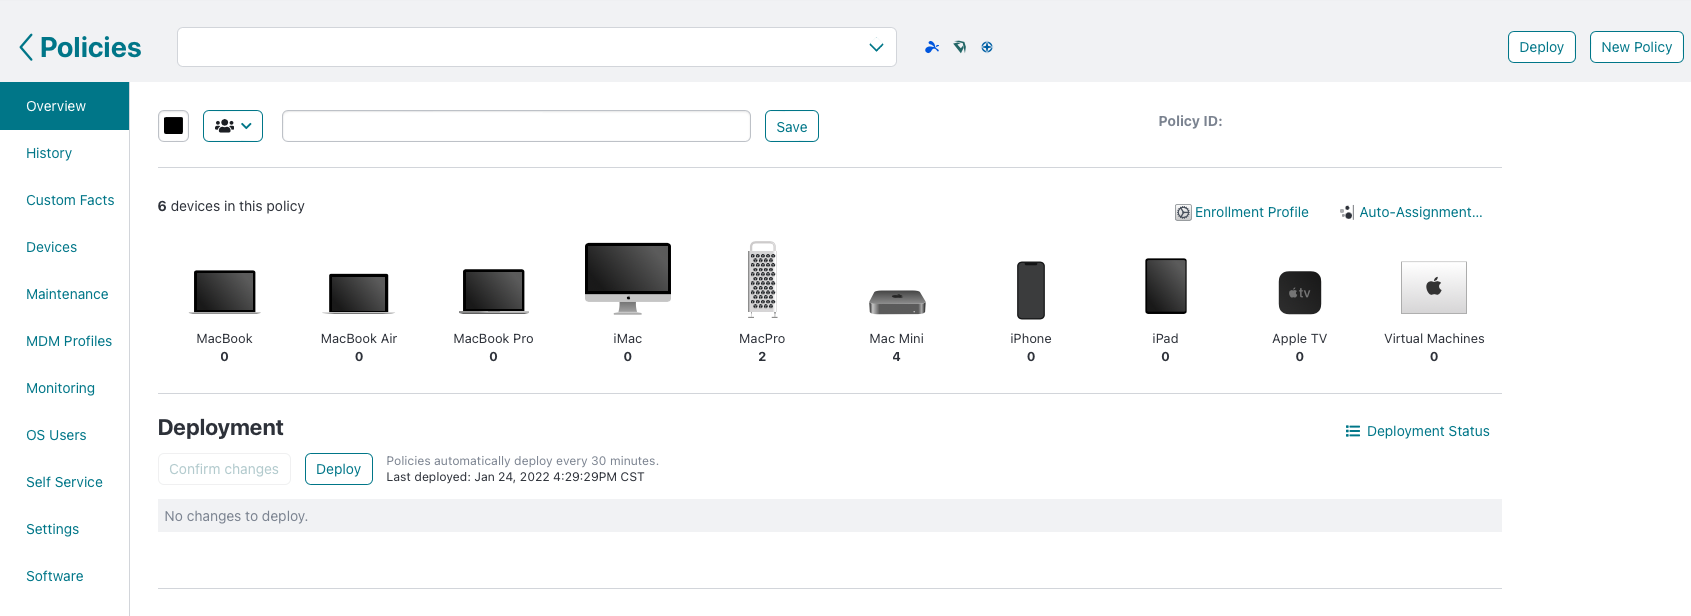The image size is (1691, 616).
Task: Open the Maintenance section
Action: tap(67, 294)
